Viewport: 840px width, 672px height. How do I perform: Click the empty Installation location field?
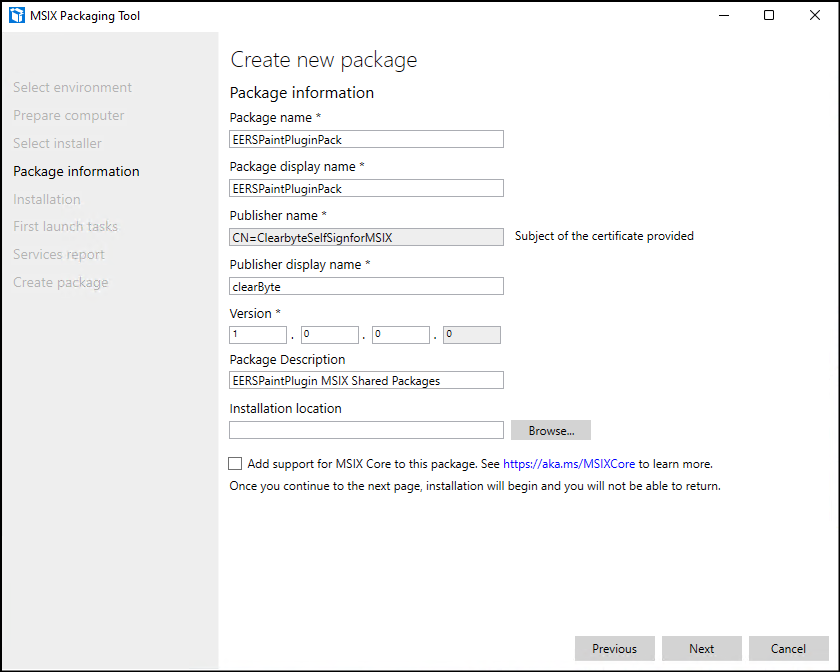coord(366,430)
